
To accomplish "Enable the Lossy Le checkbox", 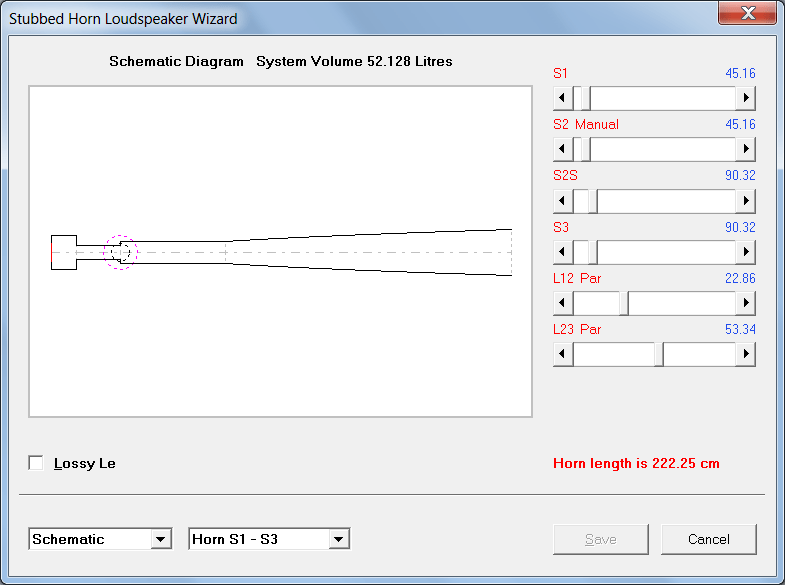I will coord(36,463).
